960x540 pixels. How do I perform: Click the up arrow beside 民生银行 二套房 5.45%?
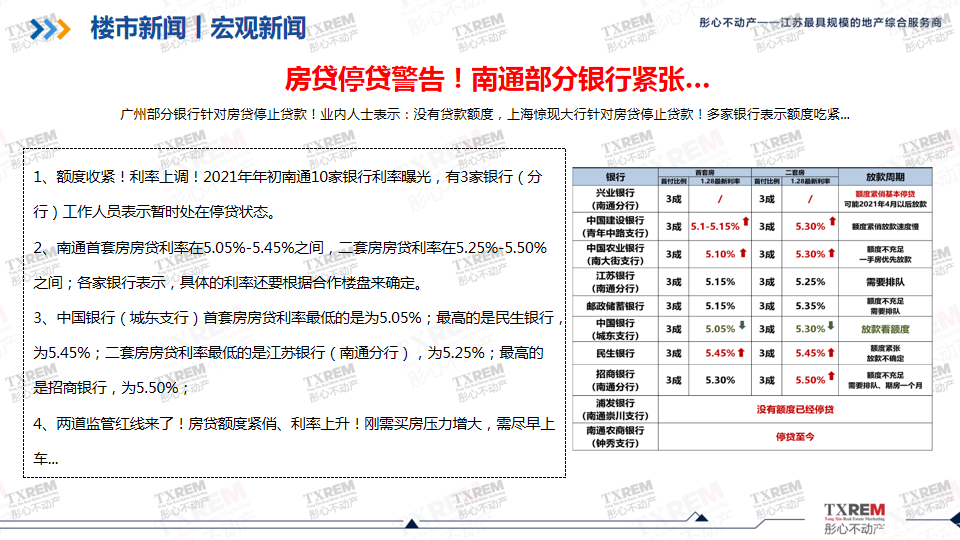click(831, 352)
